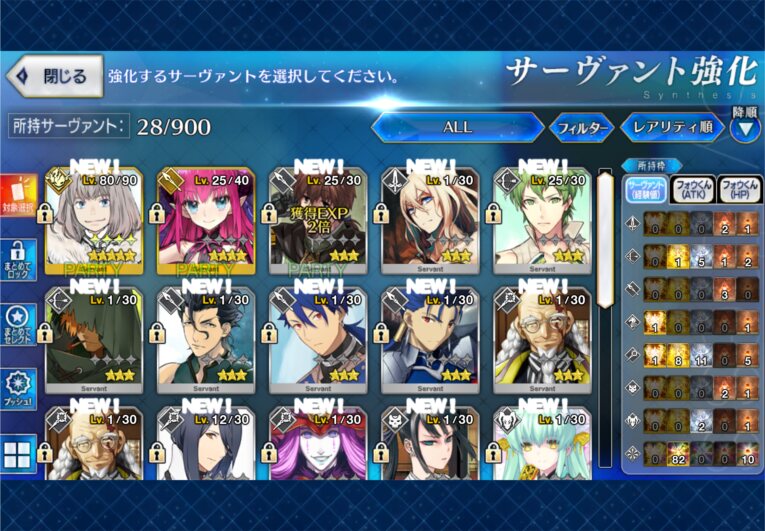Switch to the フォウくん (ATK) tab
This screenshot has height=531, width=765.
click(693, 189)
